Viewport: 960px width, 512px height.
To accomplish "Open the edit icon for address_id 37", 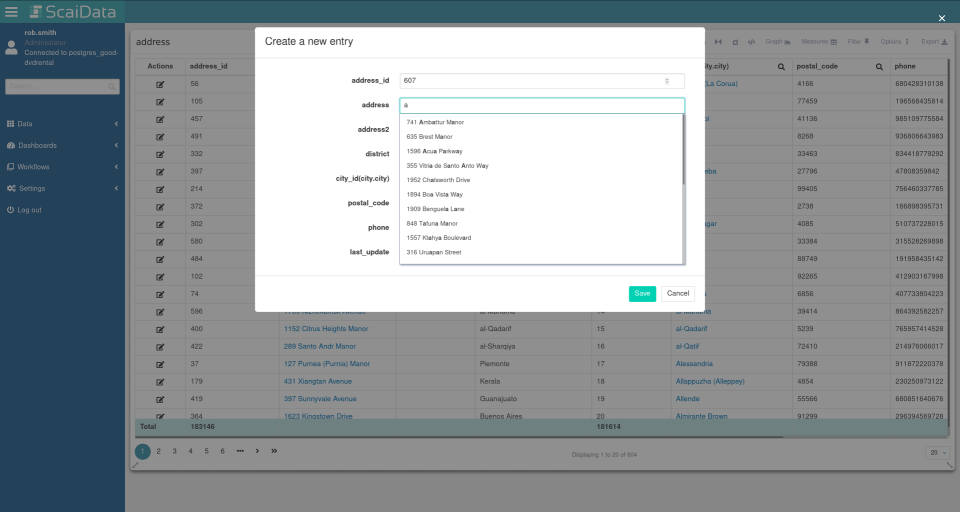I will click(x=160, y=364).
